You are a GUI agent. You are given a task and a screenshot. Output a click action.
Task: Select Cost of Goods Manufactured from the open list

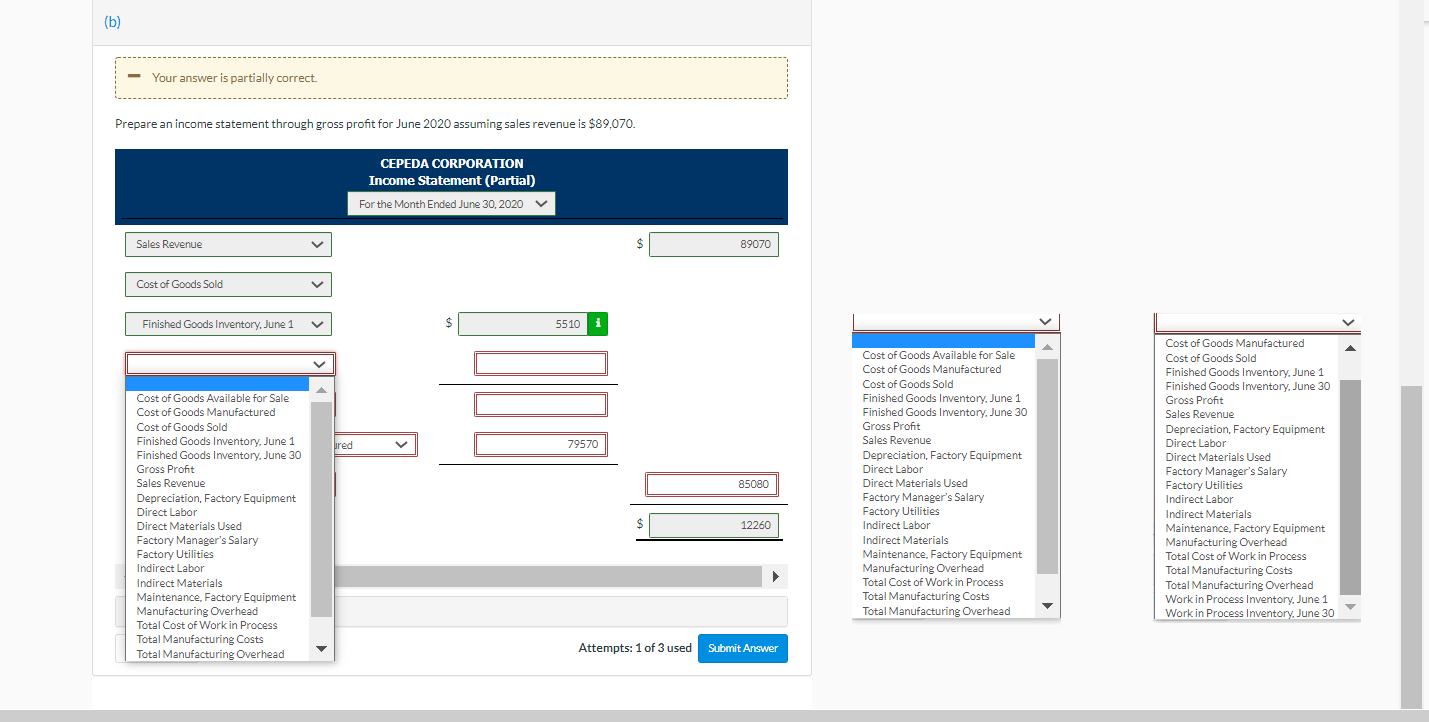click(x=206, y=411)
